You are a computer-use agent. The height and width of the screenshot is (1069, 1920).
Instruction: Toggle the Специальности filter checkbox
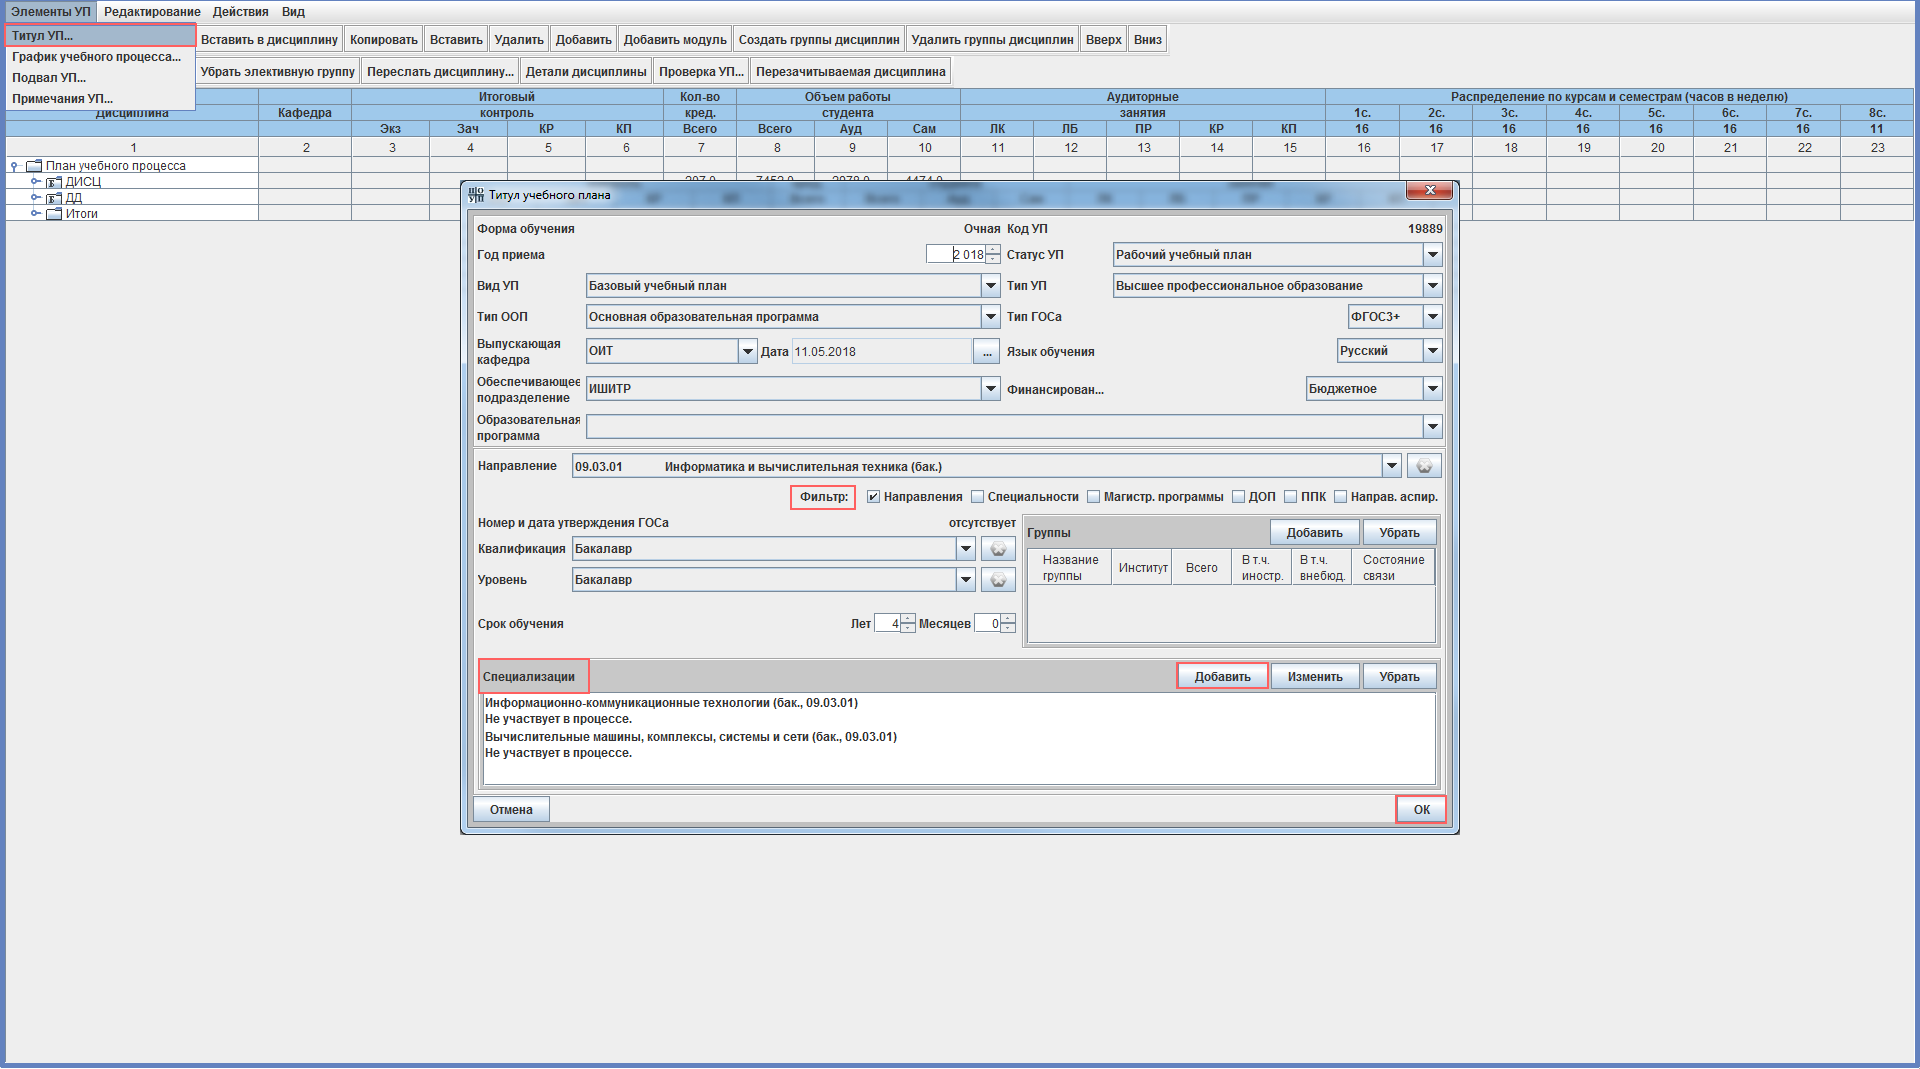(x=977, y=497)
